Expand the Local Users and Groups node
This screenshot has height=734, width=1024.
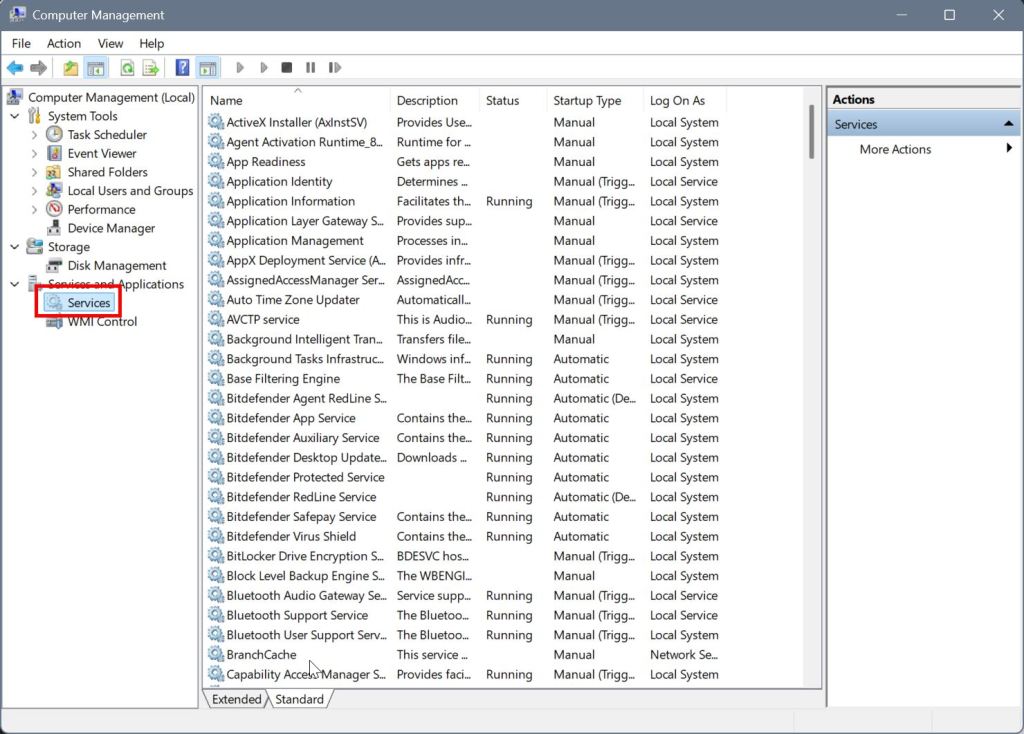click(35, 191)
